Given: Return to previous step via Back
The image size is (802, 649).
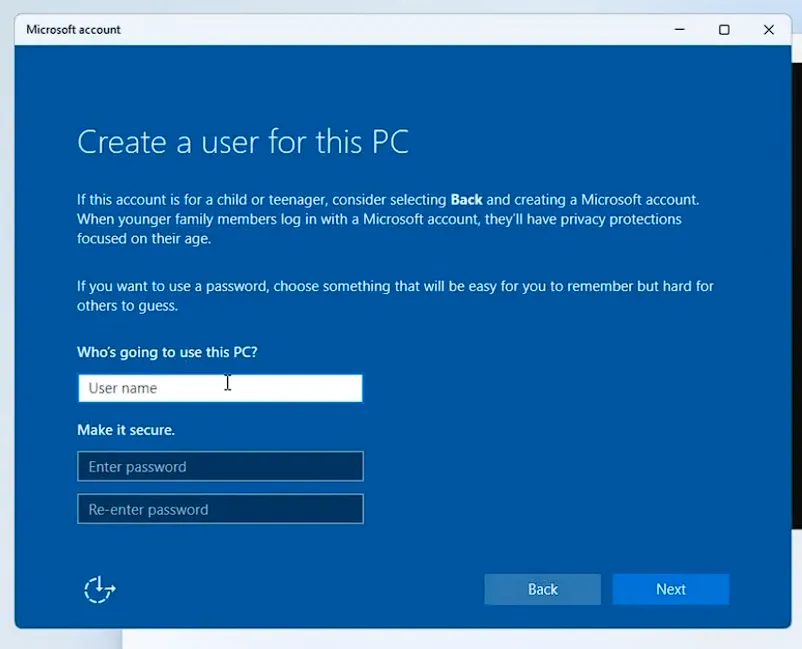Looking at the screenshot, I should point(542,589).
